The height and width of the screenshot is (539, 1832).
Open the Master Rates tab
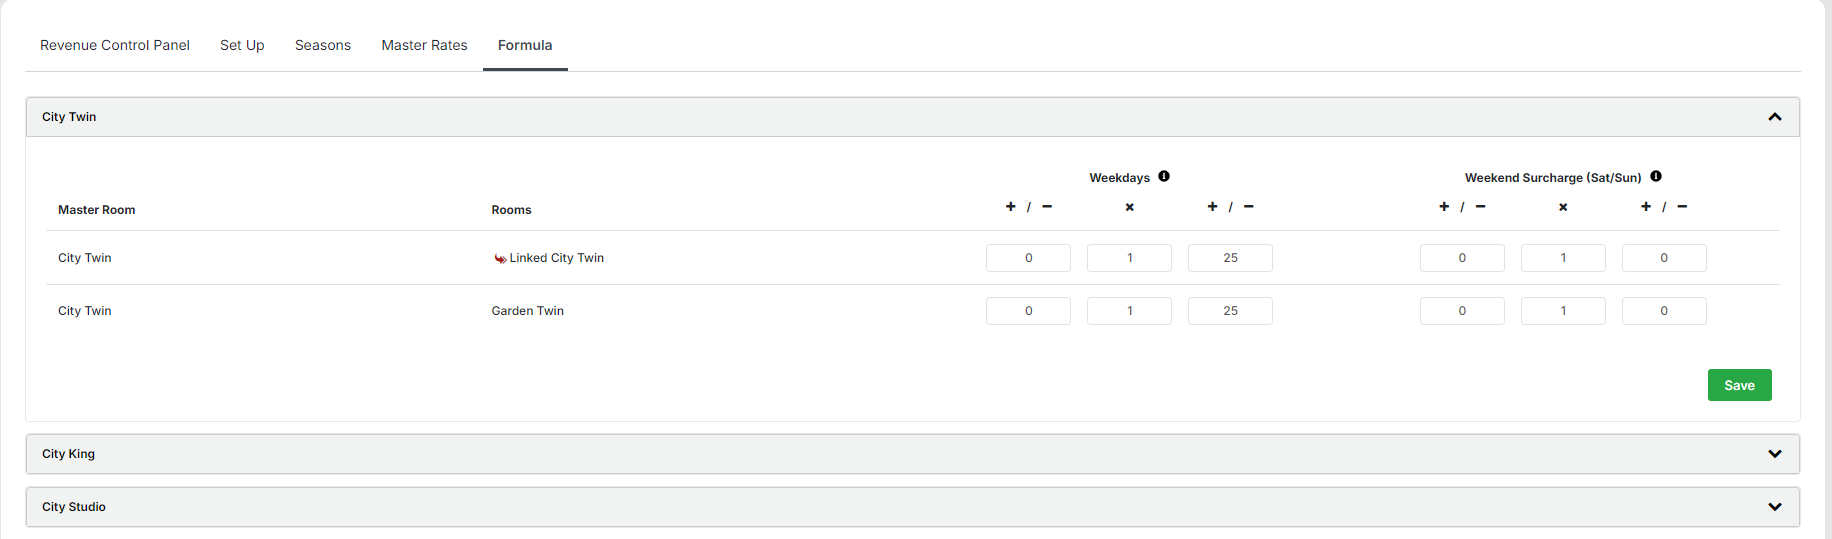424,45
